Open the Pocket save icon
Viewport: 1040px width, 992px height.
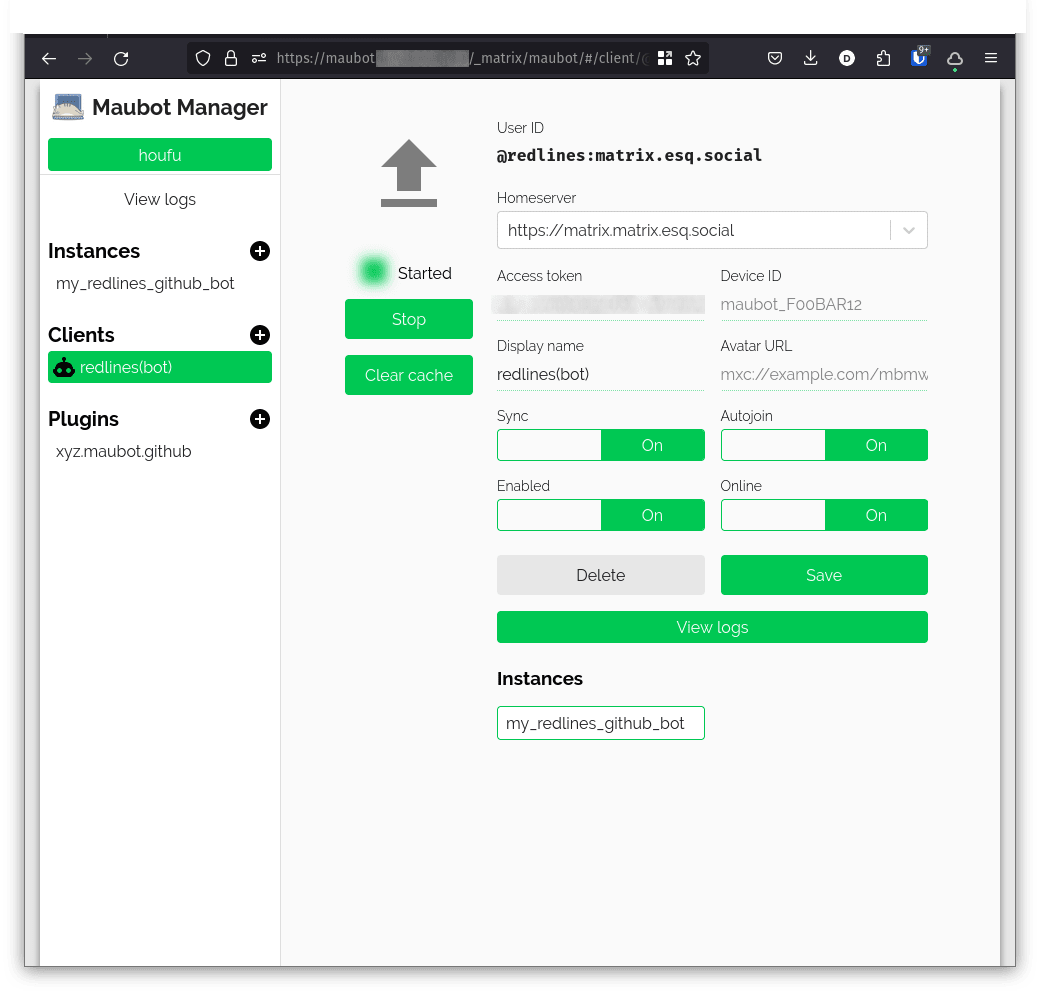(775, 58)
